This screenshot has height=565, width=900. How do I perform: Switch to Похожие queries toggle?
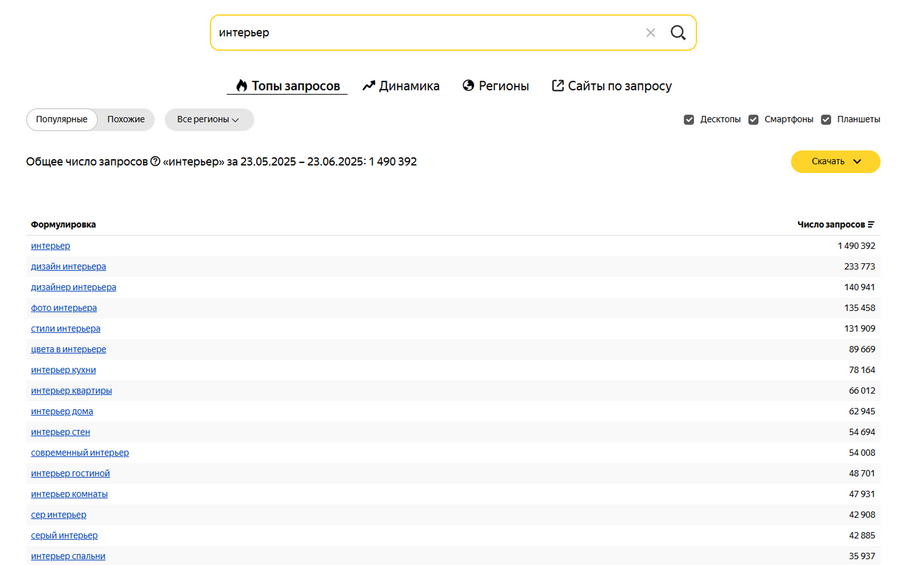126,120
